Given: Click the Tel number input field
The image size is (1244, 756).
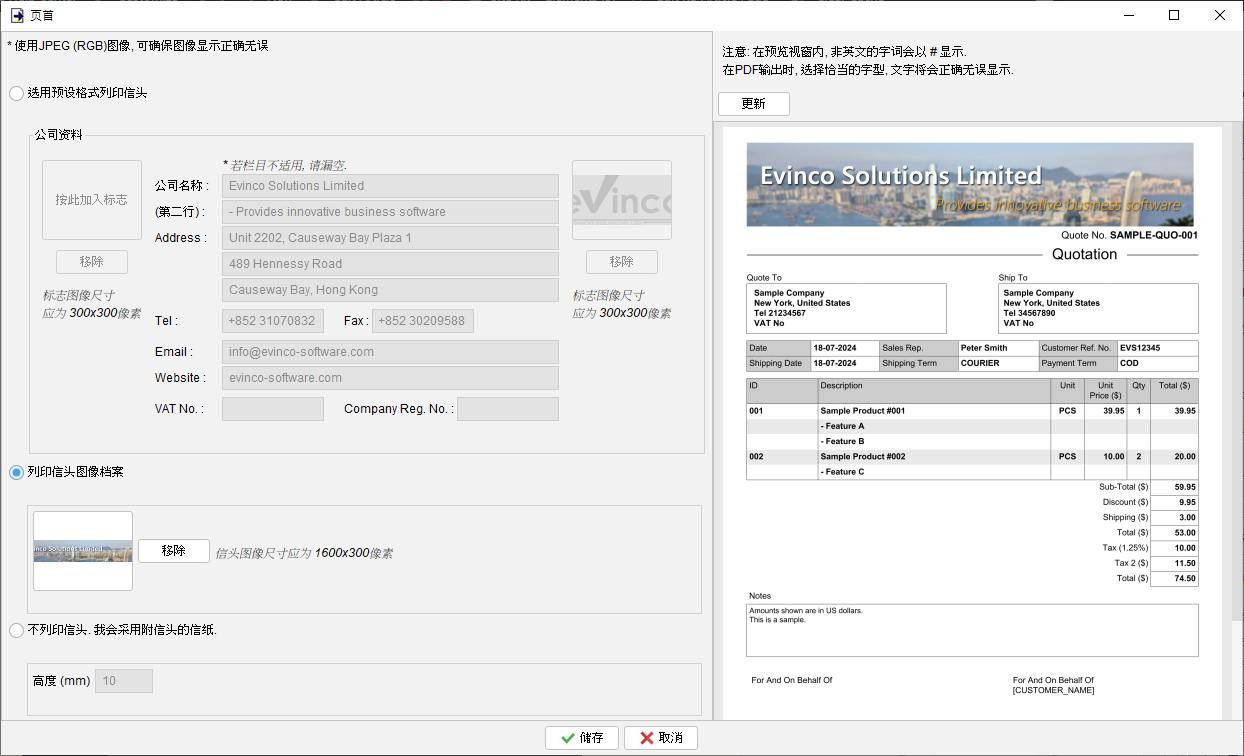Looking at the screenshot, I should [x=273, y=321].
